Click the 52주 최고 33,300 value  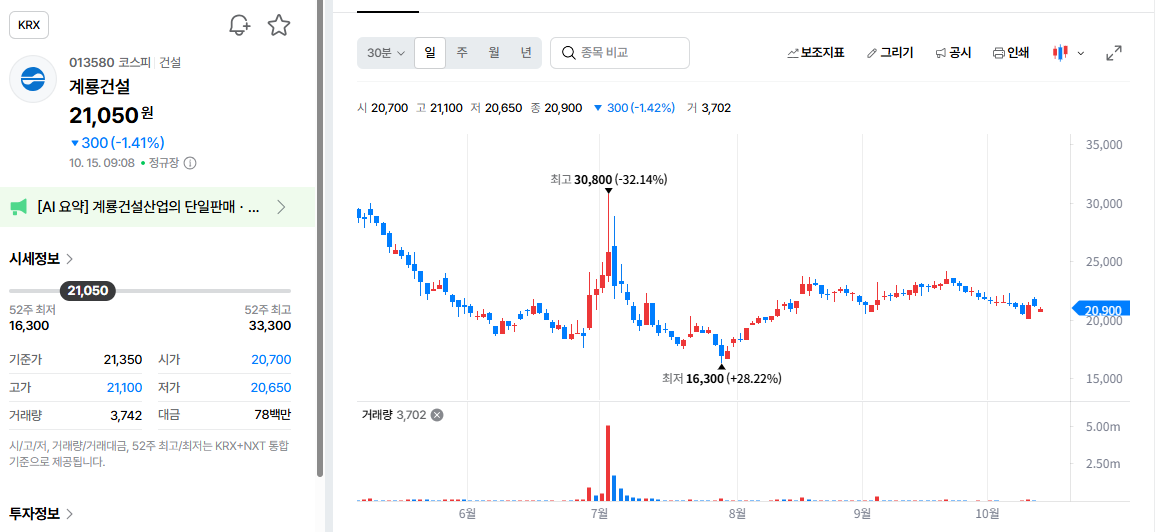[x=272, y=326]
